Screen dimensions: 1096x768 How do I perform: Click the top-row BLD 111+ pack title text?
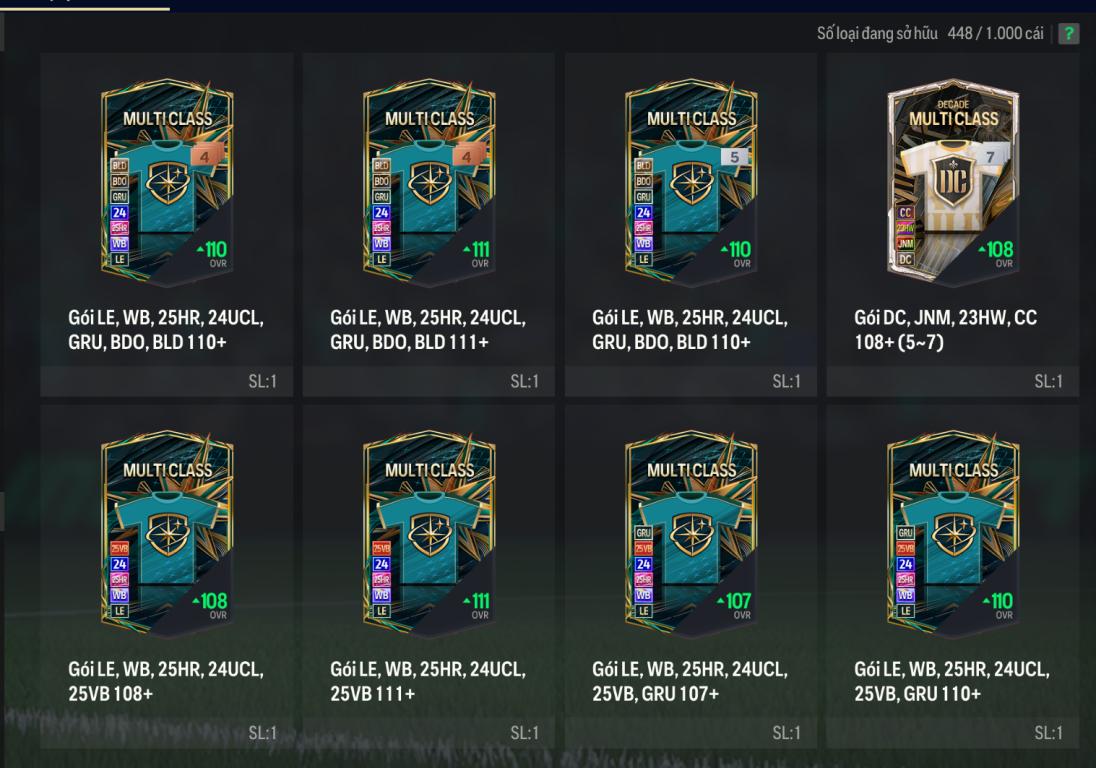click(428, 330)
